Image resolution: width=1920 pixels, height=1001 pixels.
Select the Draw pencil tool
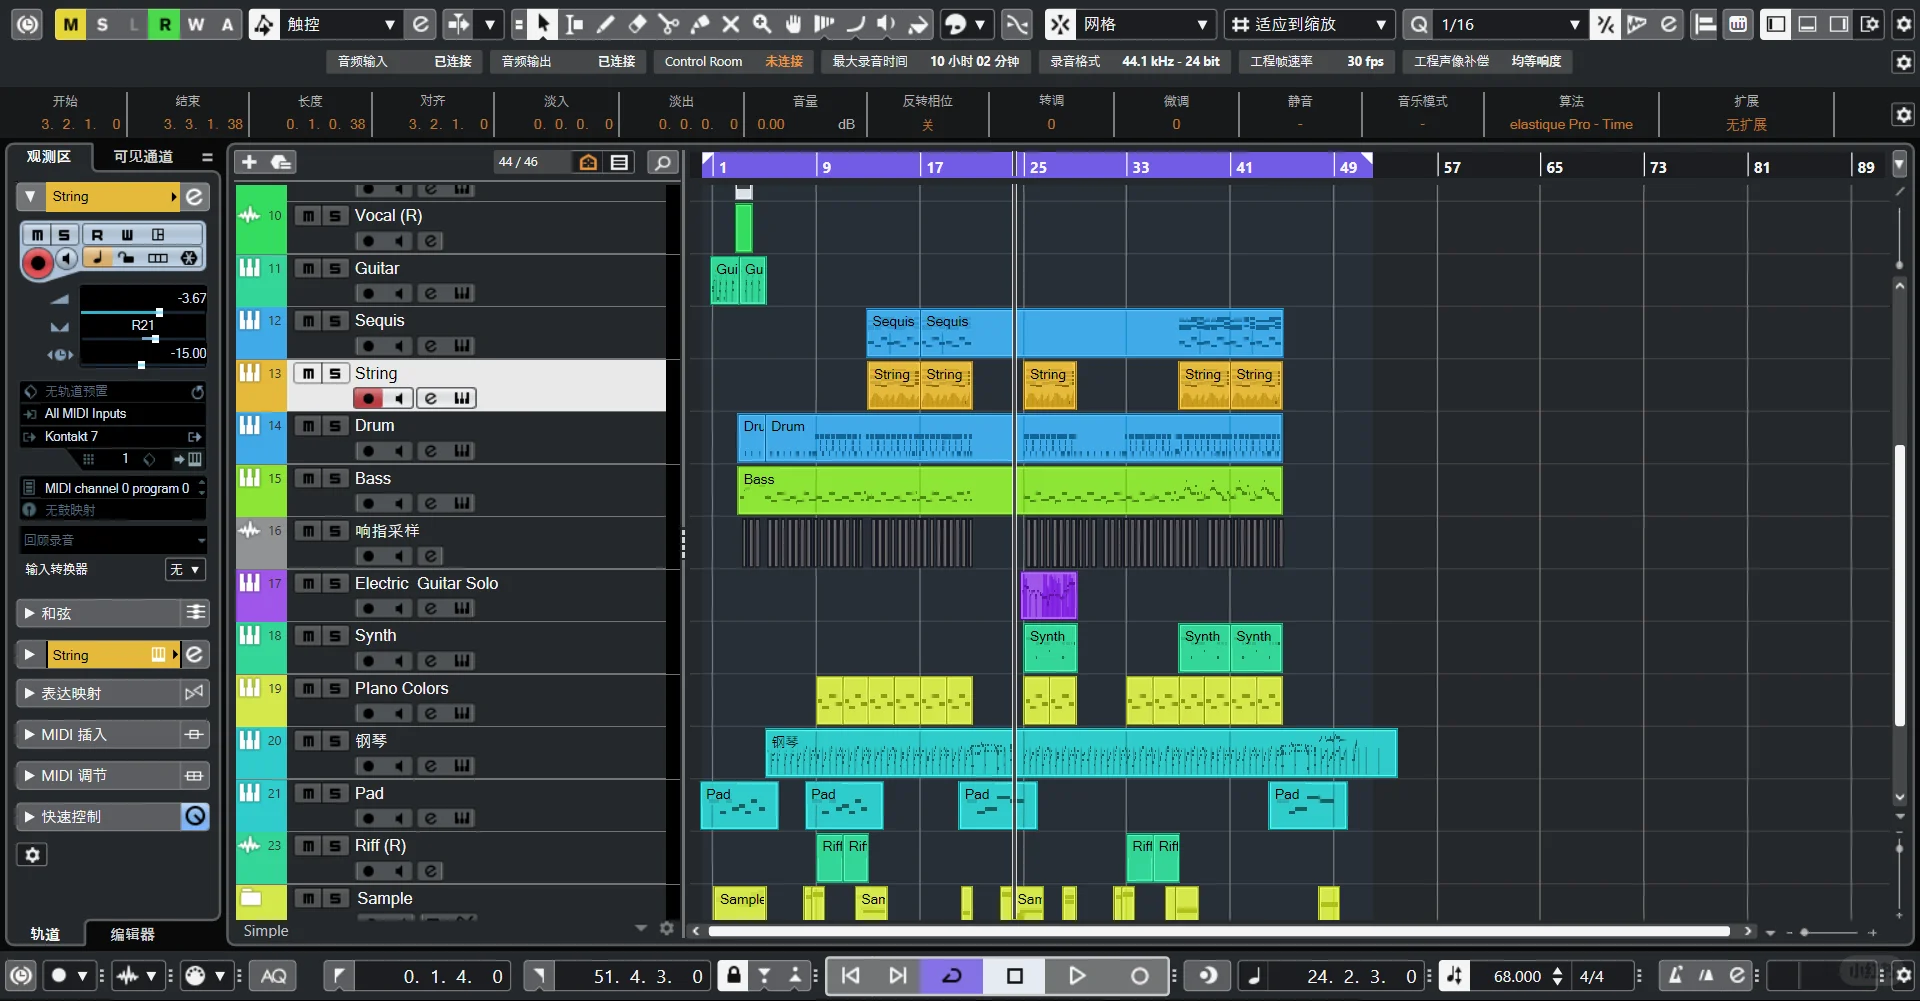point(606,24)
